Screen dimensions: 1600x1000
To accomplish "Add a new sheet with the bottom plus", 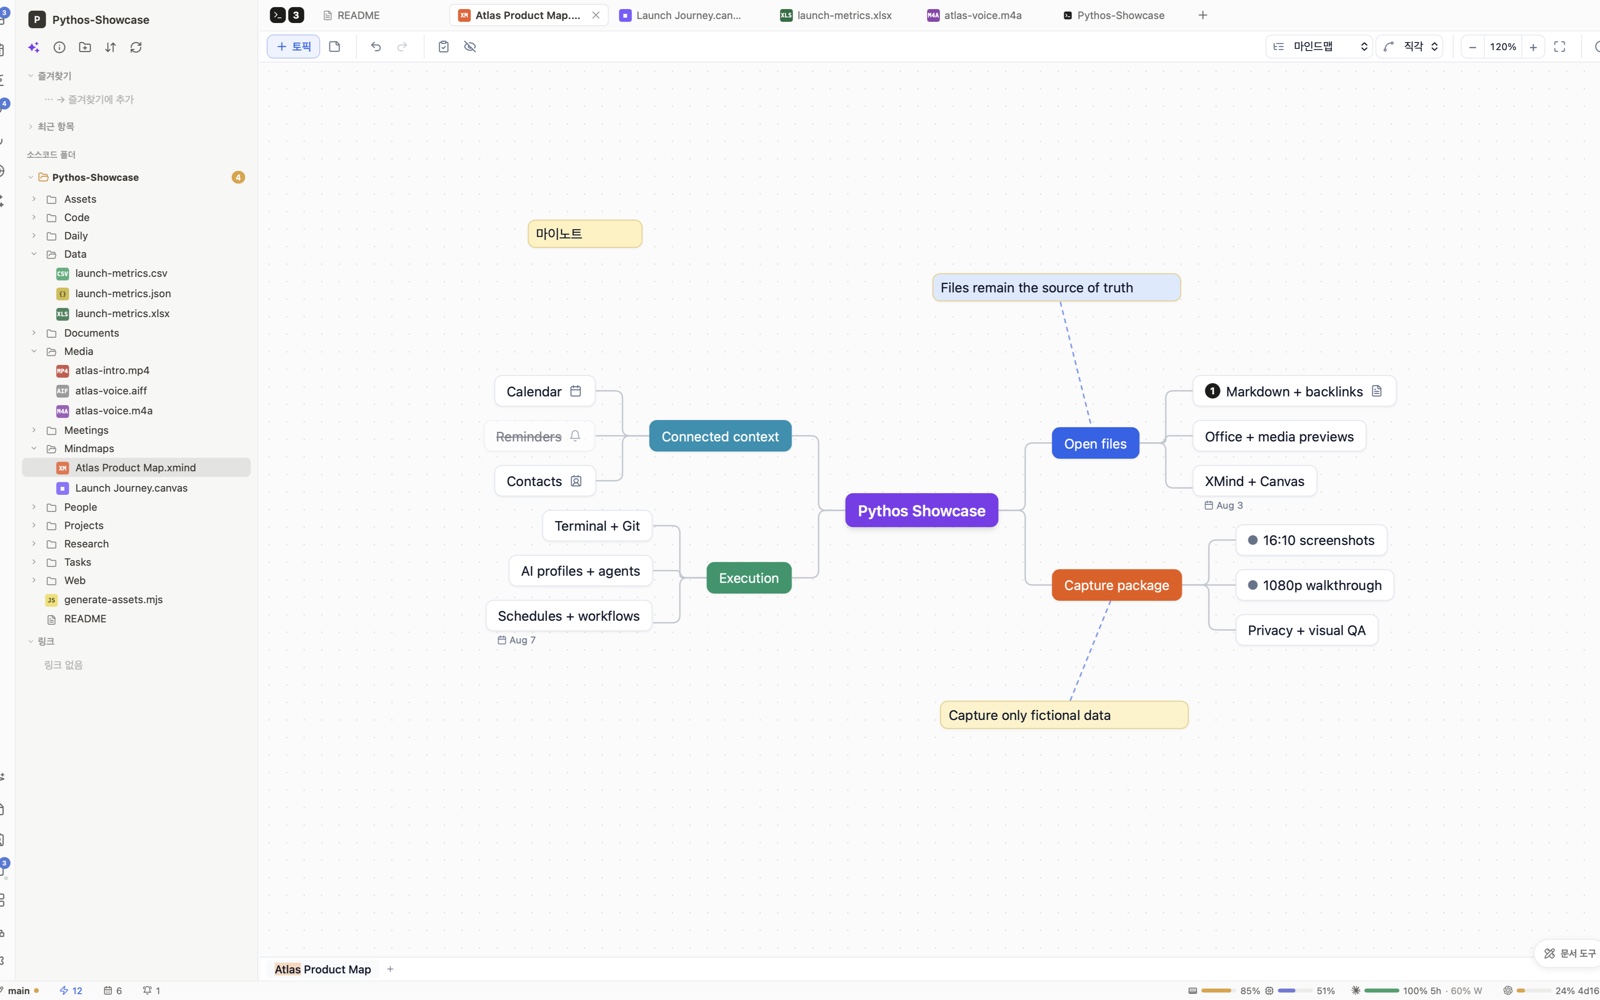I will click(390, 969).
